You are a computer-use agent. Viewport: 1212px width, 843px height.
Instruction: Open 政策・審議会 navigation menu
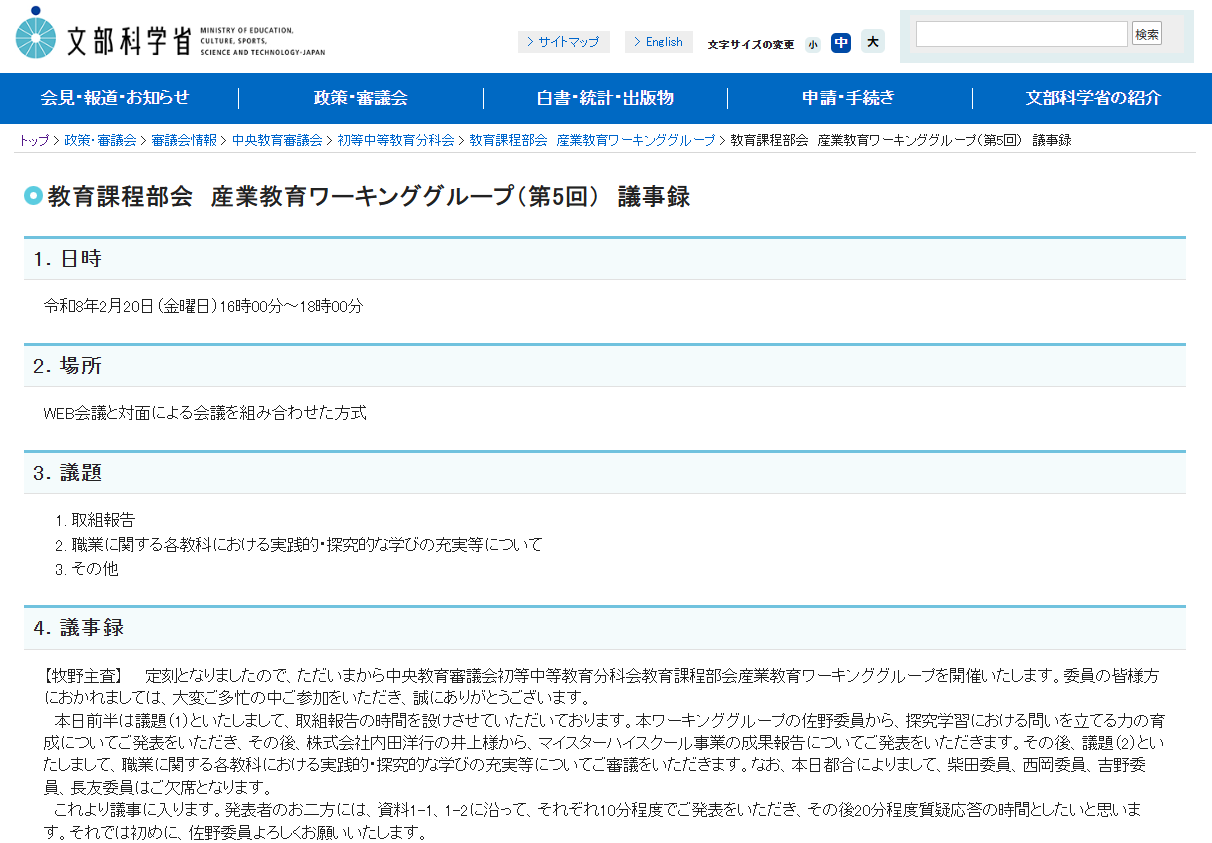(x=360, y=98)
